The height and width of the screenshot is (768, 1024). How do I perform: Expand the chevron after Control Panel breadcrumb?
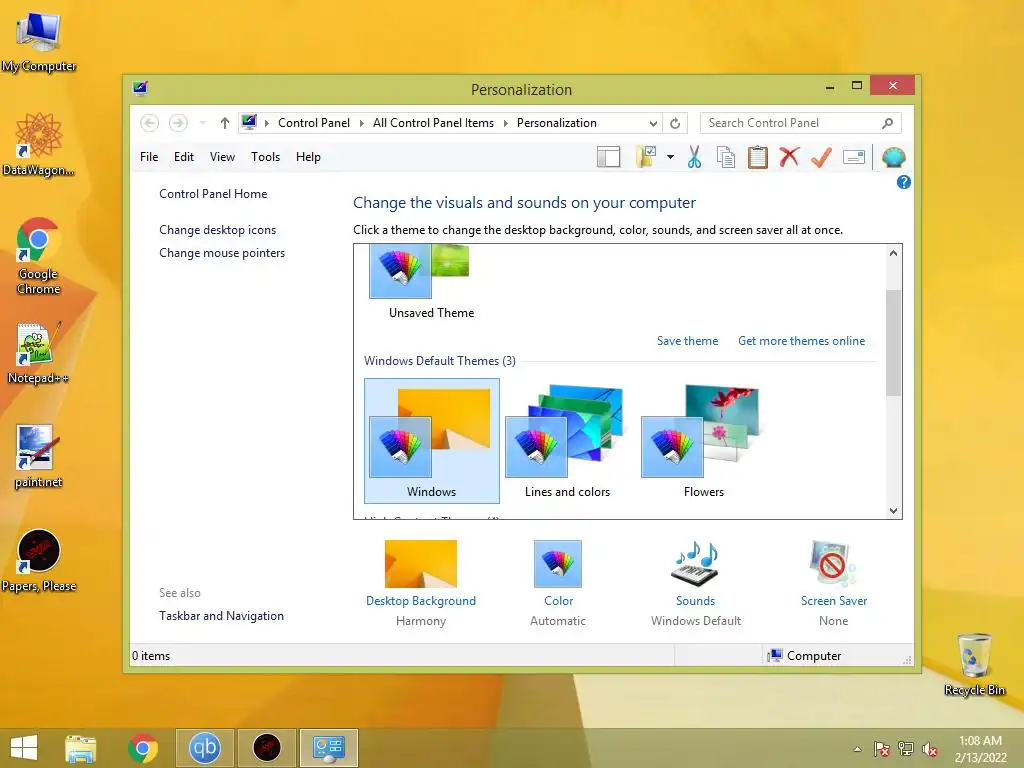click(361, 123)
